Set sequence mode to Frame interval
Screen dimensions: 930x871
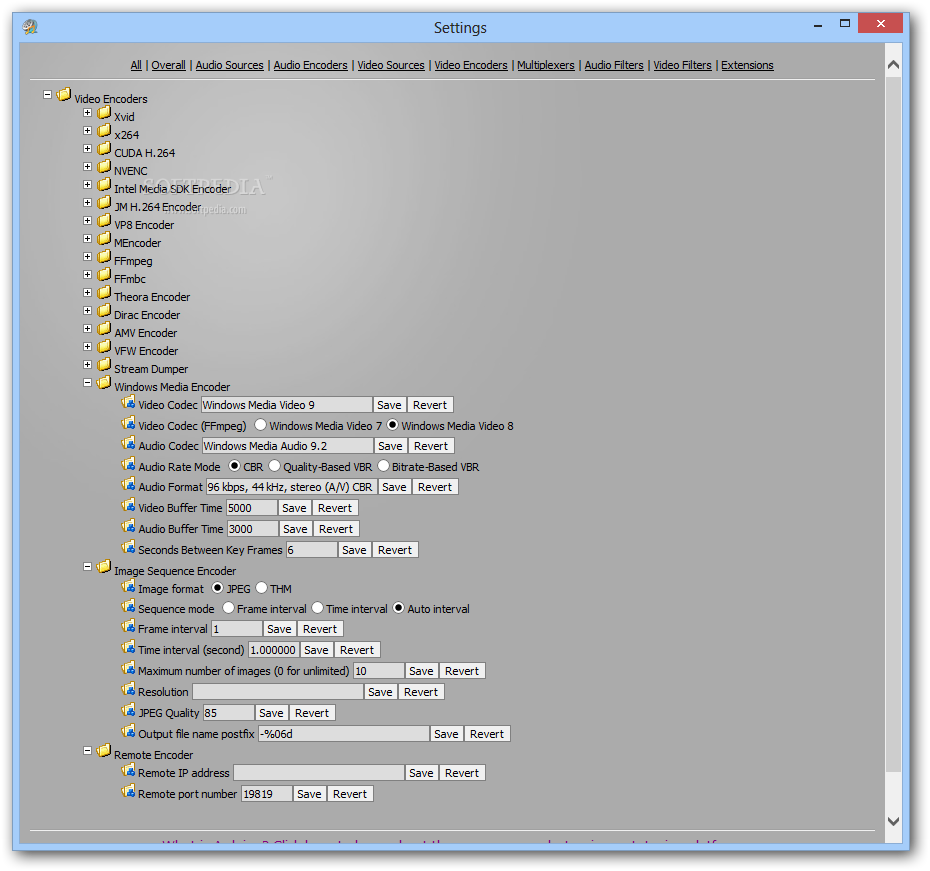click(228, 608)
